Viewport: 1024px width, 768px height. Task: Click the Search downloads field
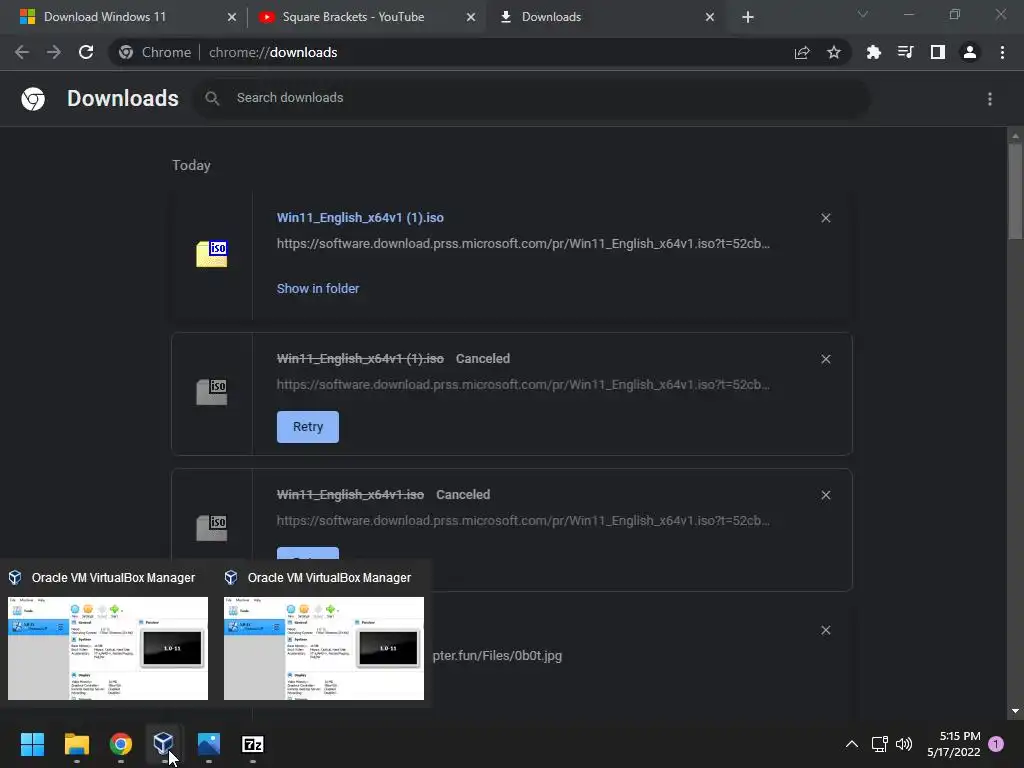[531, 98]
